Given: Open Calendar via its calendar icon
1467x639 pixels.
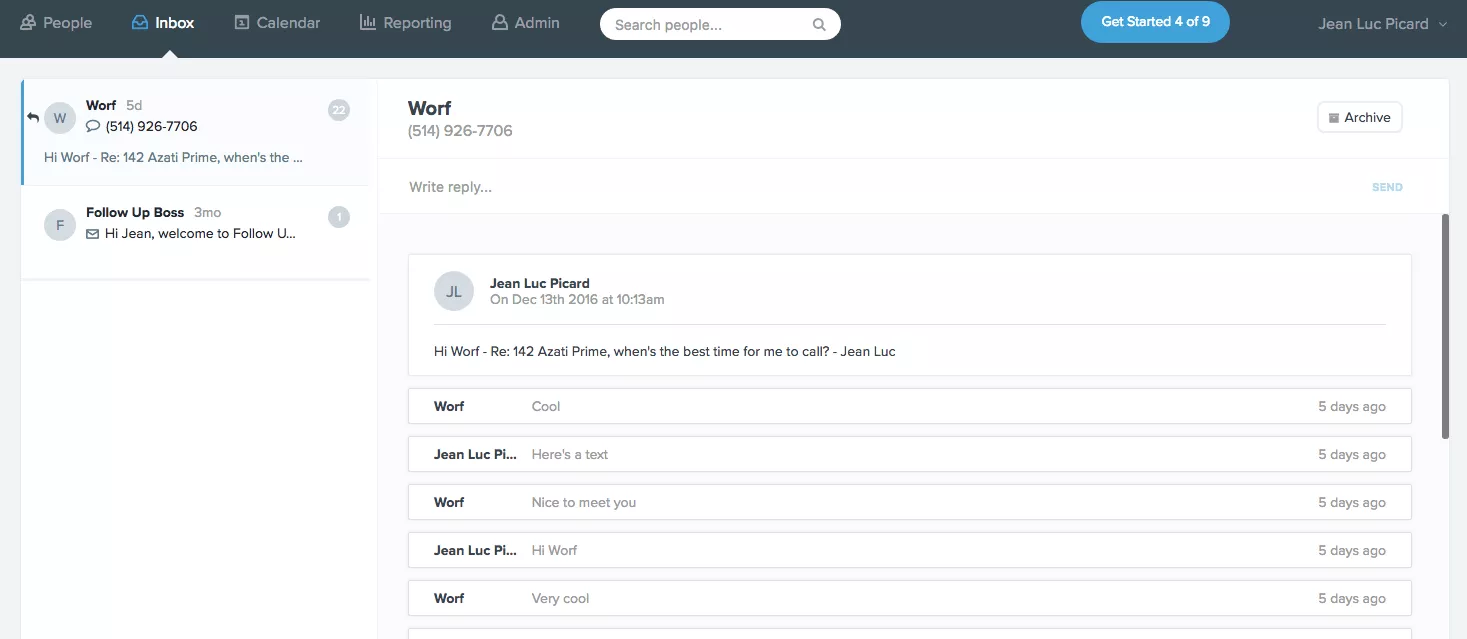Looking at the screenshot, I should [x=242, y=22].
